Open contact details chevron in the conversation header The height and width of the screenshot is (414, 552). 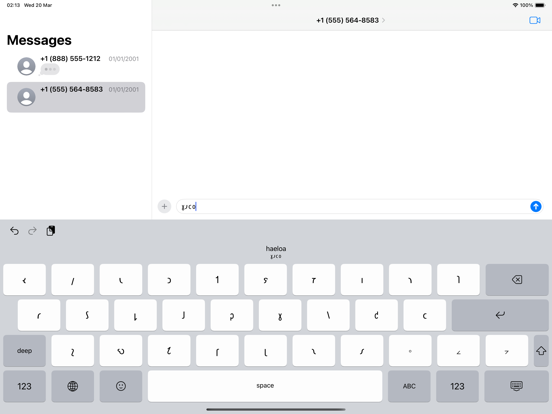383,20
